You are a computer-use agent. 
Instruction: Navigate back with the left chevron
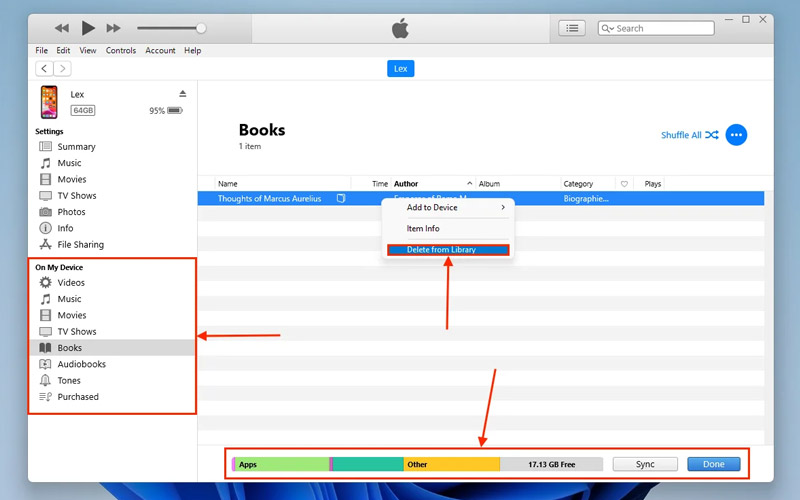(44, 69)
